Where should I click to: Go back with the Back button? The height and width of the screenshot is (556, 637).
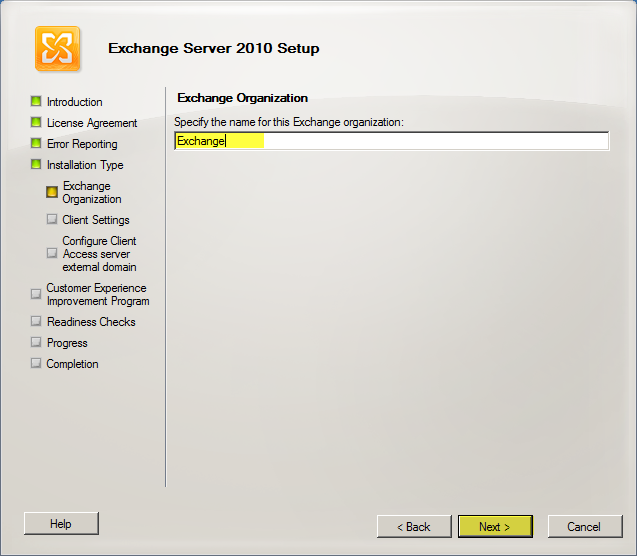pyautogui.click(x=414, y=527)
